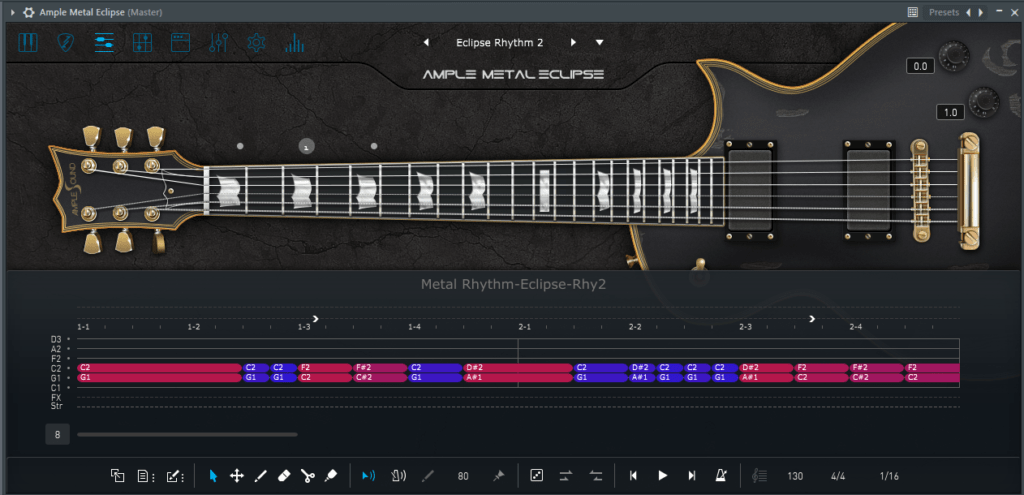Open the spectrum bars icon

tap(295, 43)
